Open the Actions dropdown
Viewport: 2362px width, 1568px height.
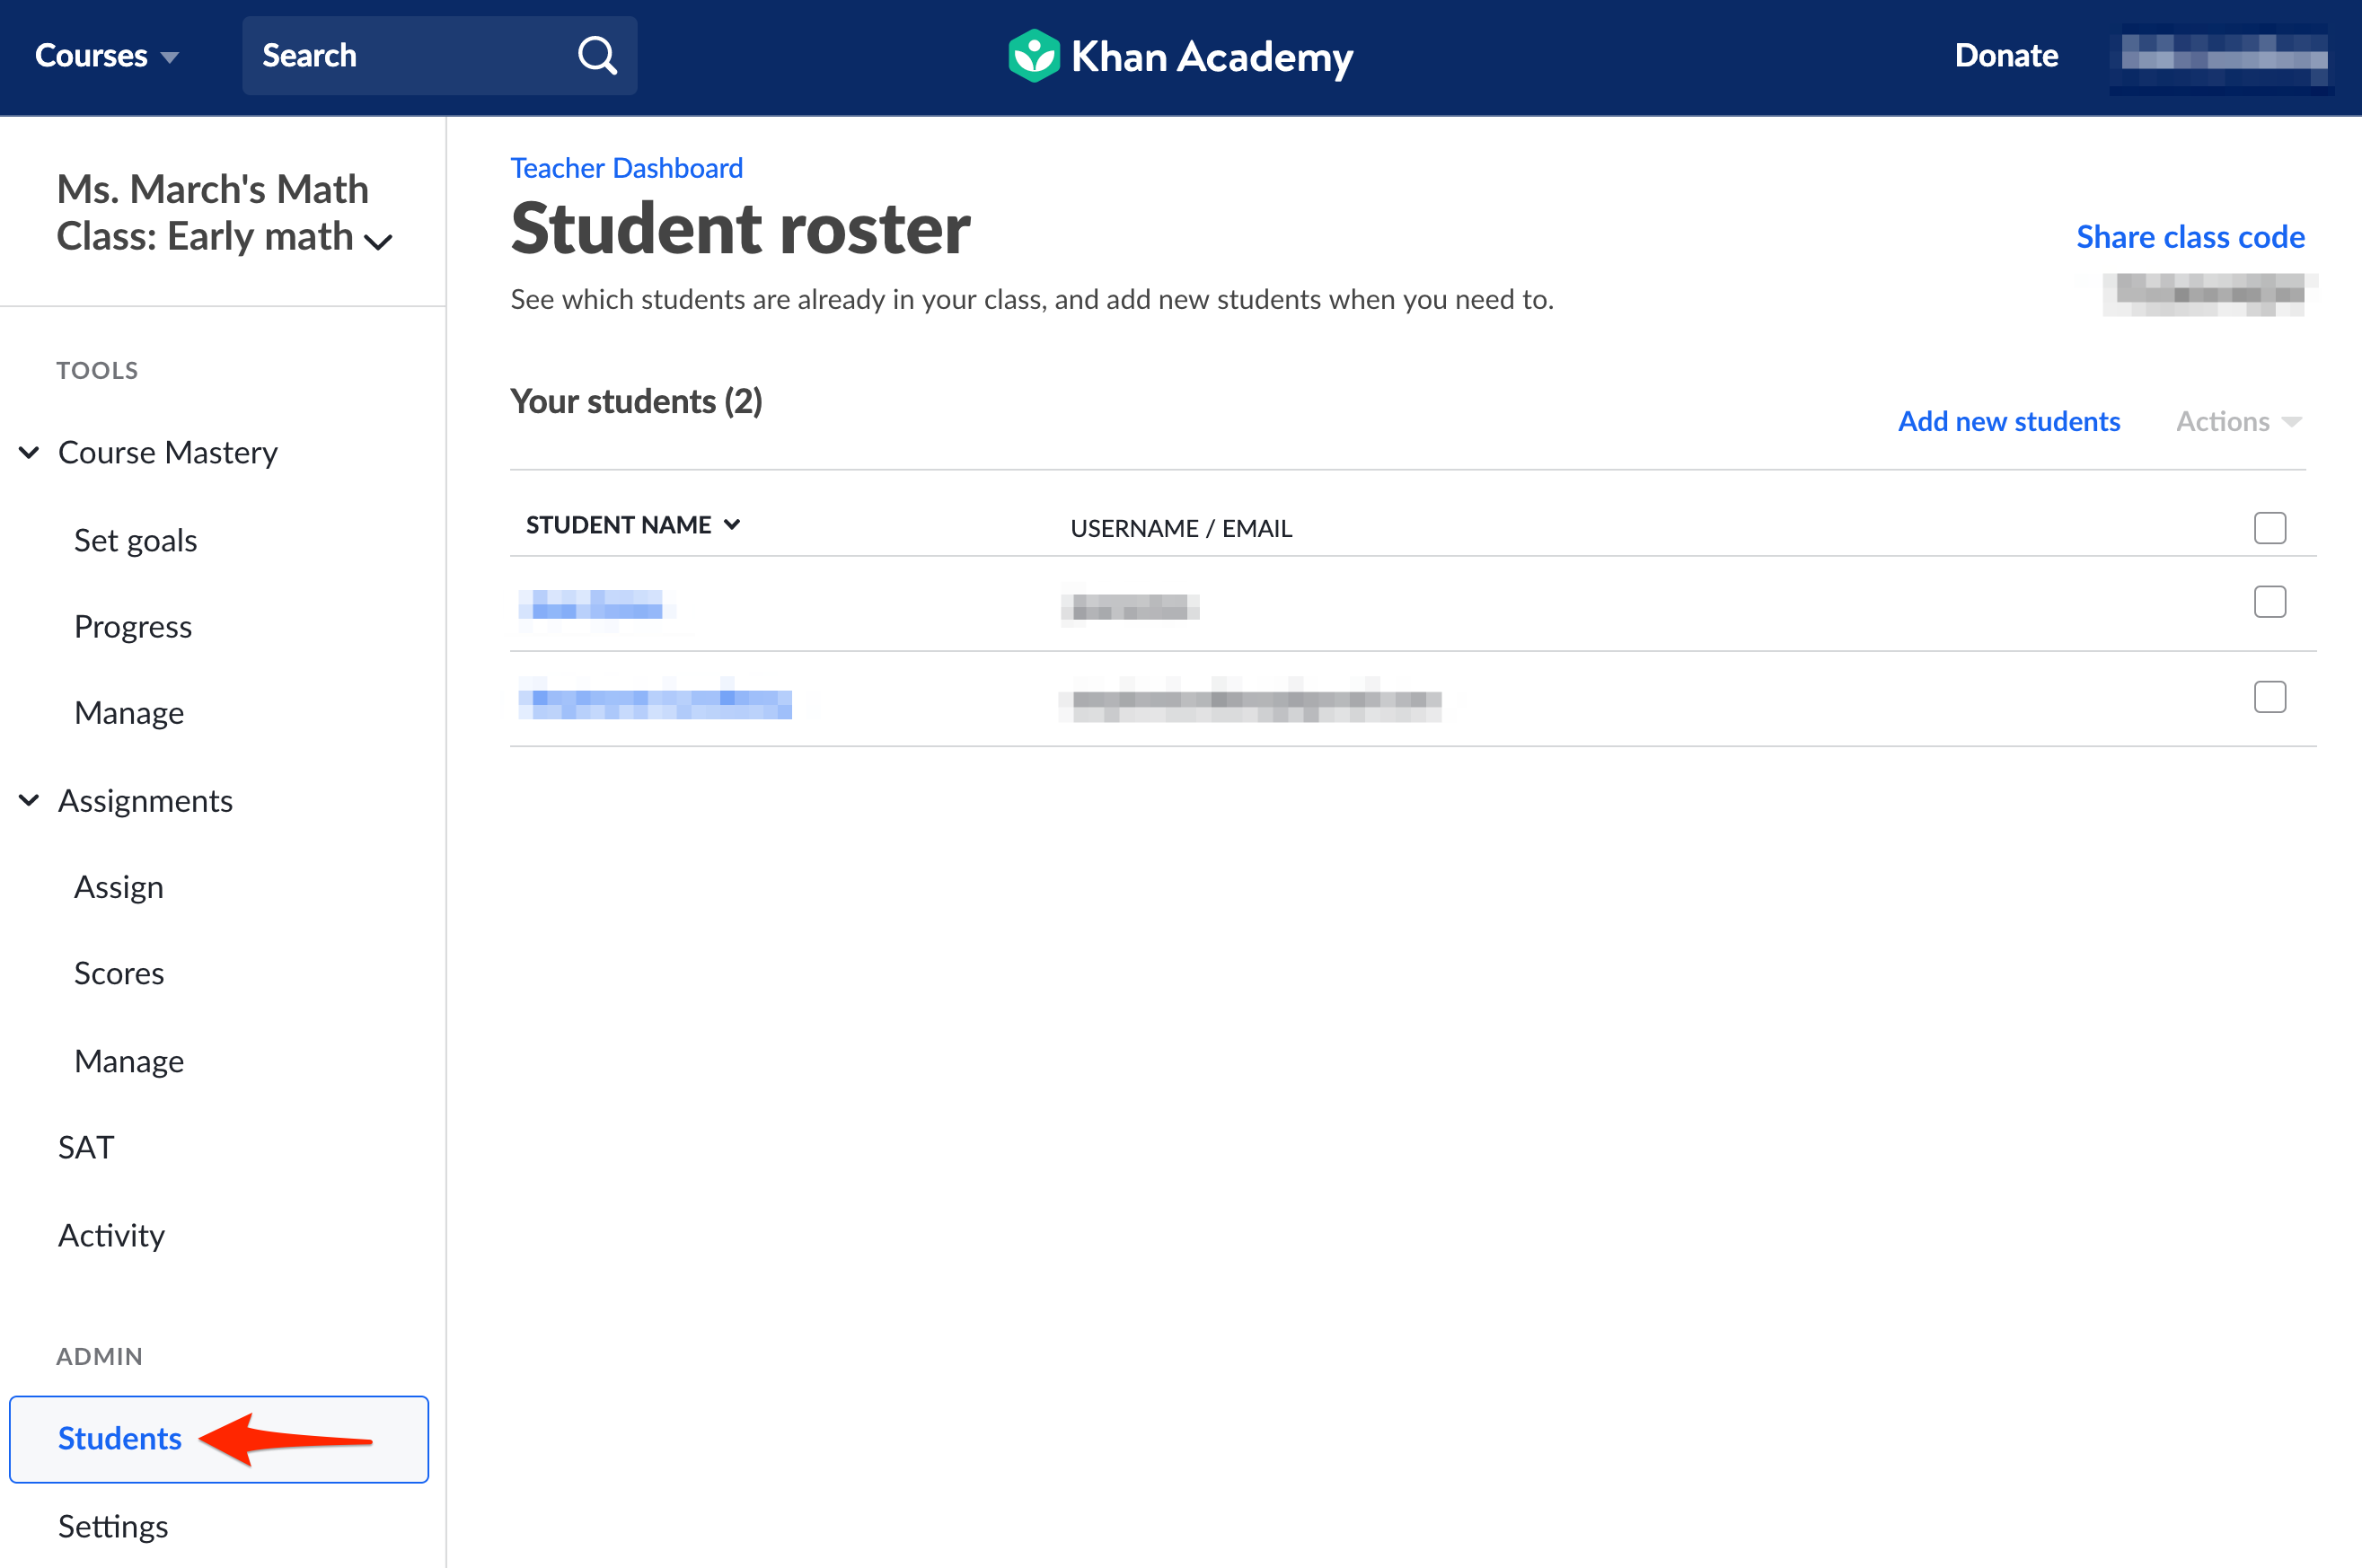pos(2239,421)
